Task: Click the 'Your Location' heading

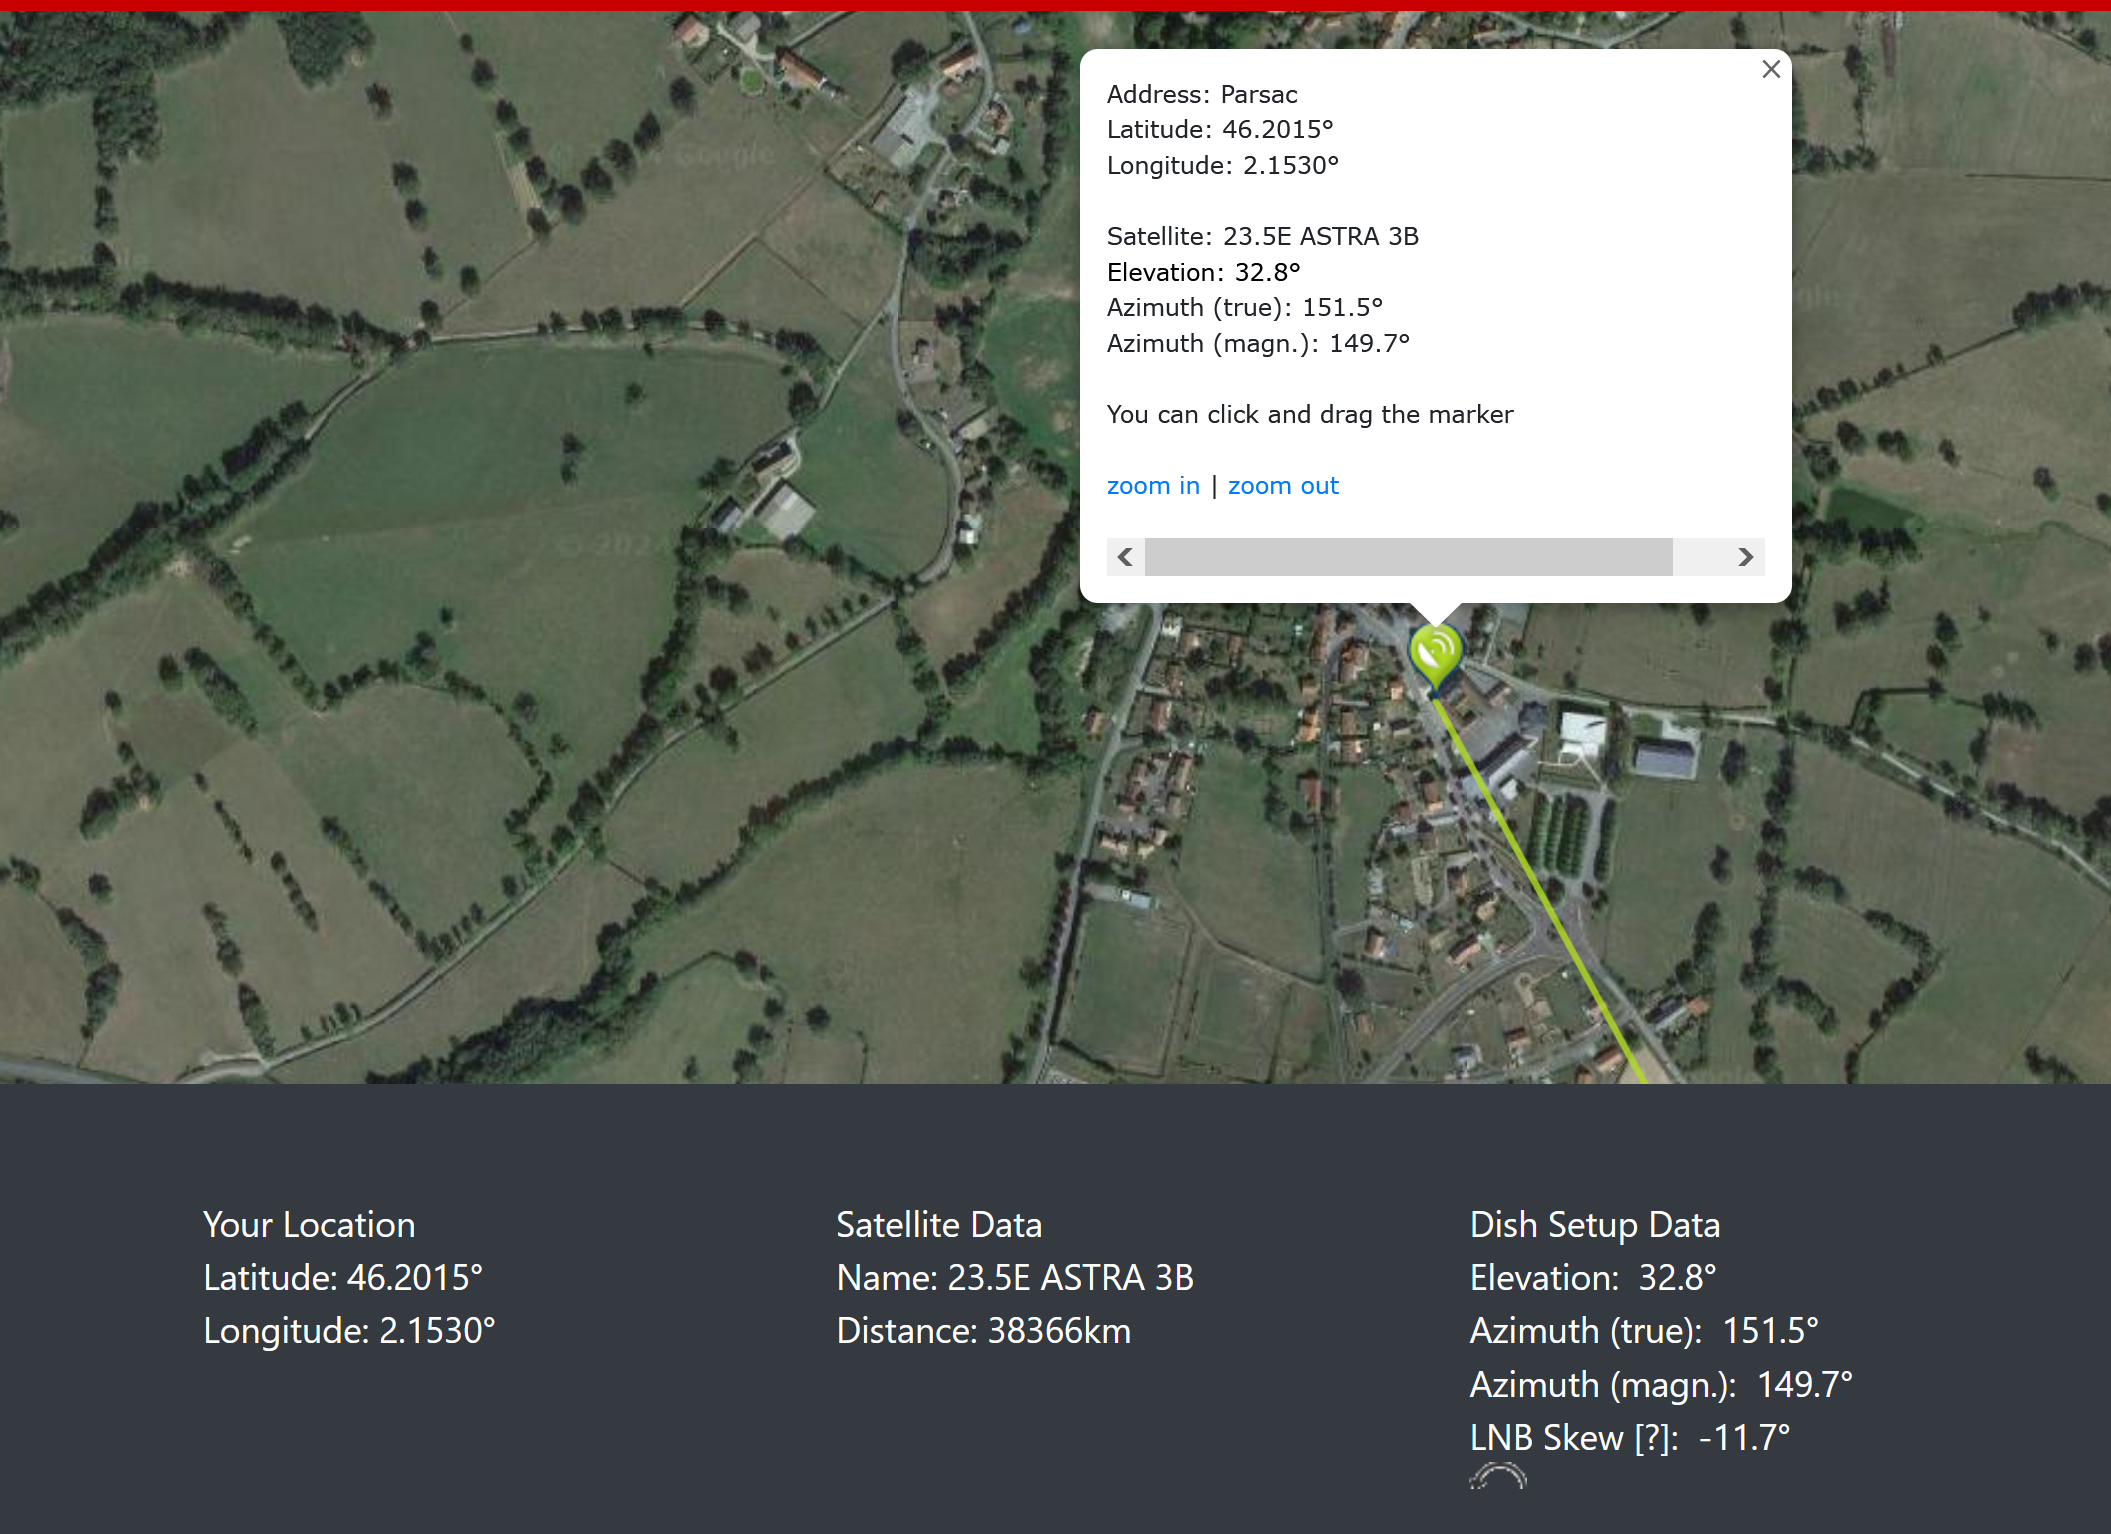Action: coord(309,1225)
